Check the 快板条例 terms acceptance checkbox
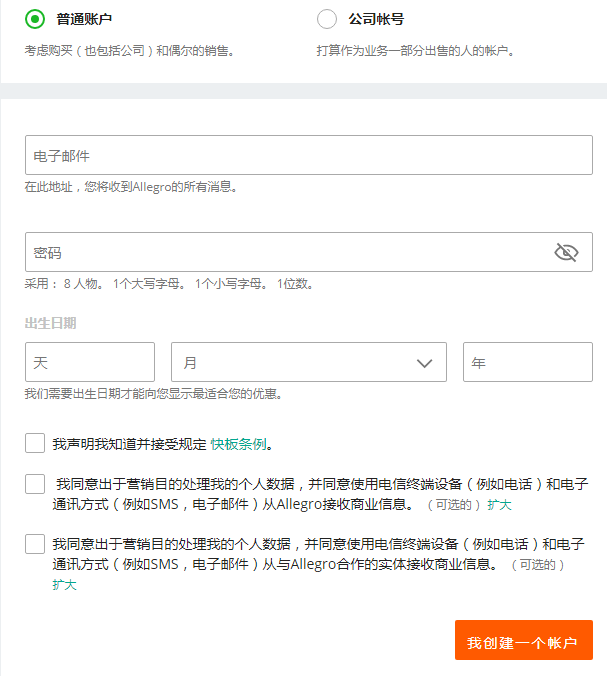This screenshot has height=676, width=607. coord(35,443)
